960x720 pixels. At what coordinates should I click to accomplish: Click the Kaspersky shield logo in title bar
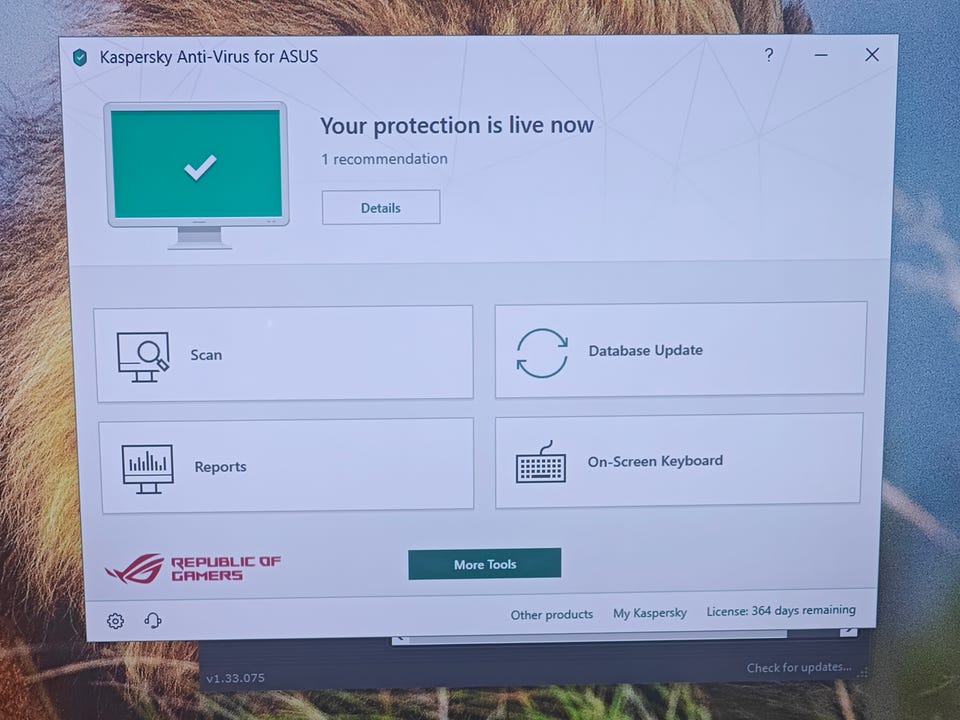(80, 58)
